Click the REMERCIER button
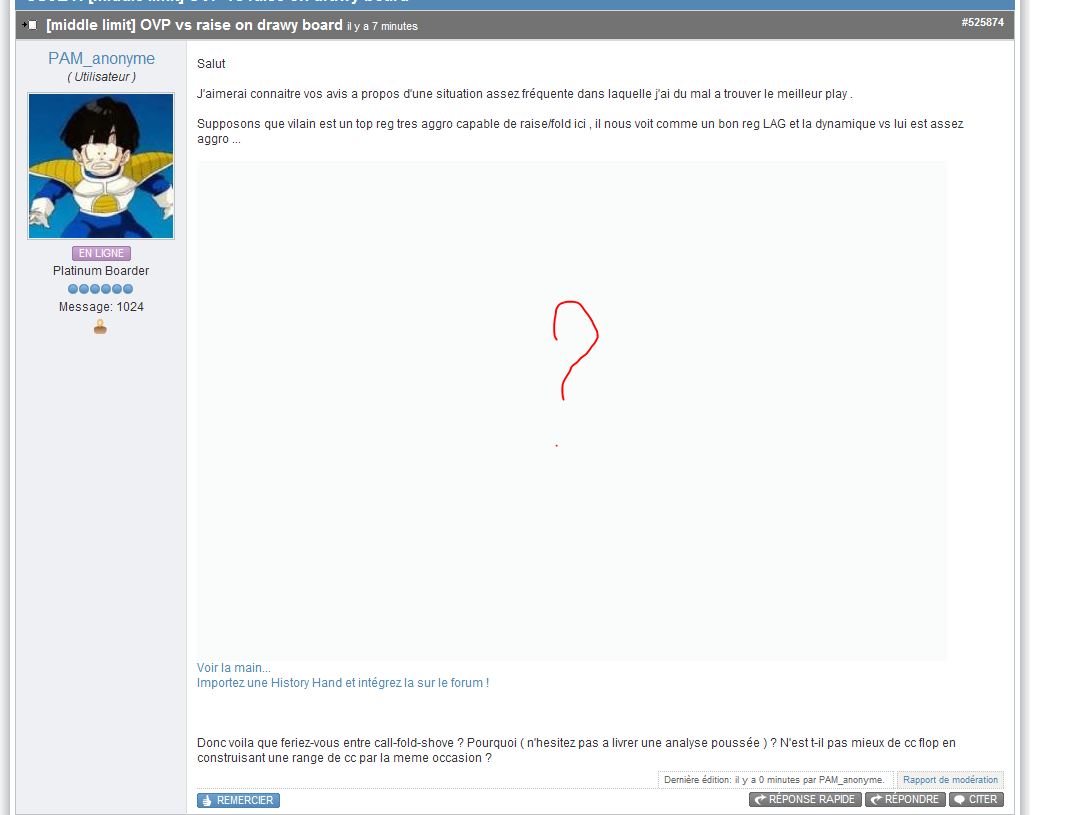The height and width of the screenshot is (815, 1074). click(x=238, y=800)
